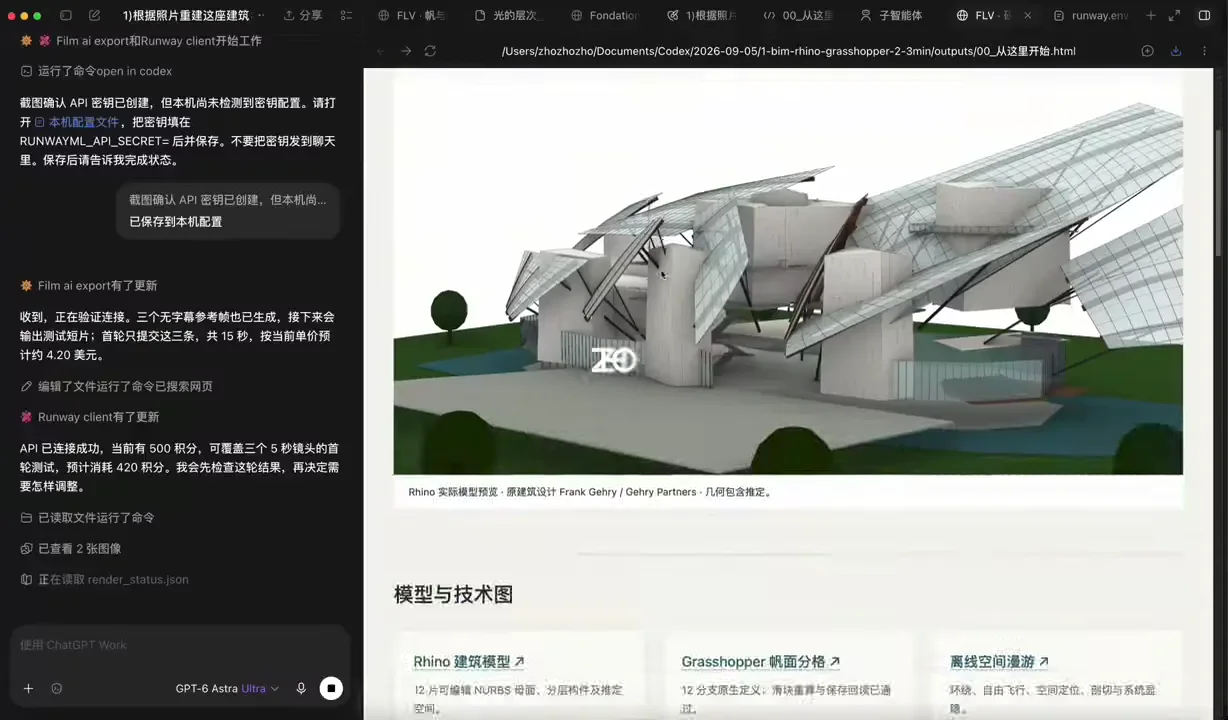Open the 本机配置文件 link
The height and width of the screenshot is (720, 1228).
coord(77,122)
